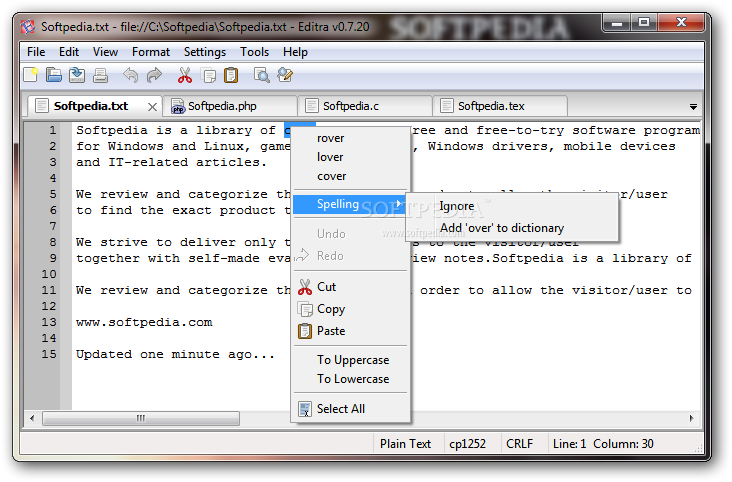Click the Undo arrow in toolbar
This screenshot has width=732, height=482.
(131, 75)
